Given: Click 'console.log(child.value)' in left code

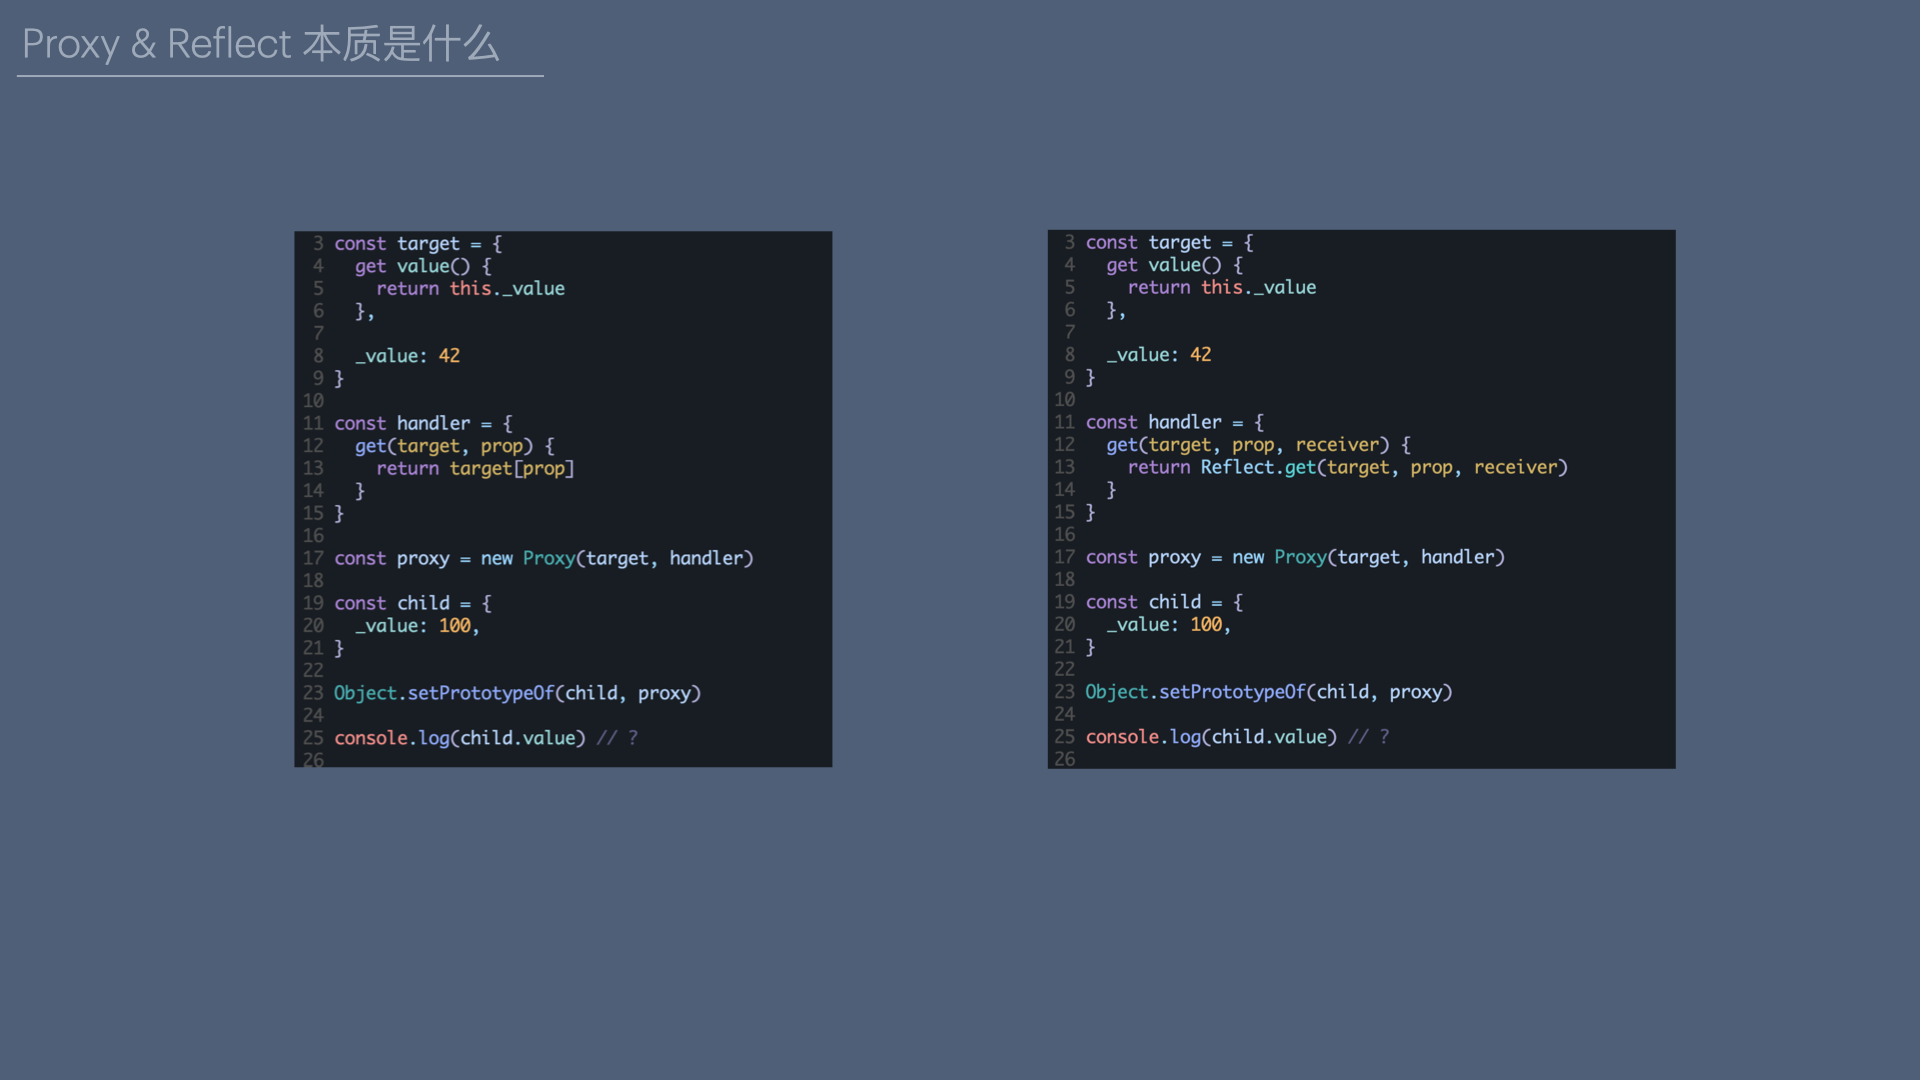Looking at the screenshot, I should (460, 738).
